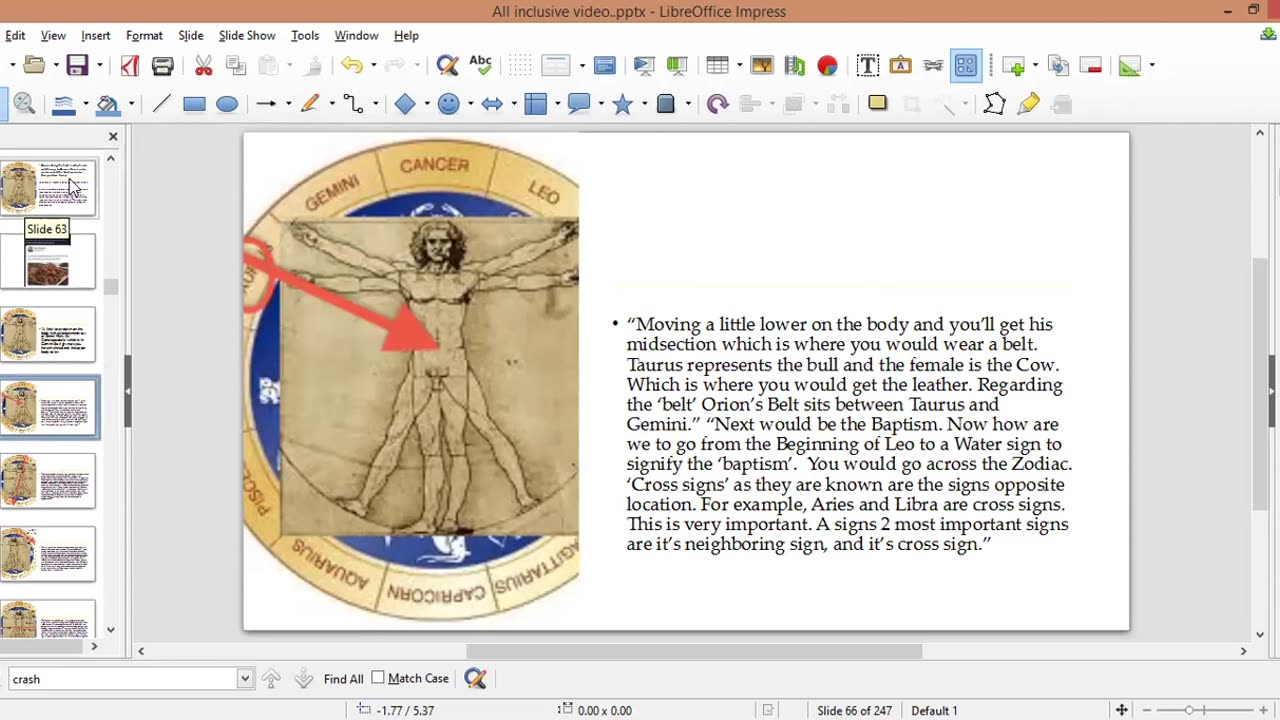Image resolution: width=1280 pixels, height=720 pixels.
Task: Click the horizontal scrollbar below the slide
Action: (692, 651)
